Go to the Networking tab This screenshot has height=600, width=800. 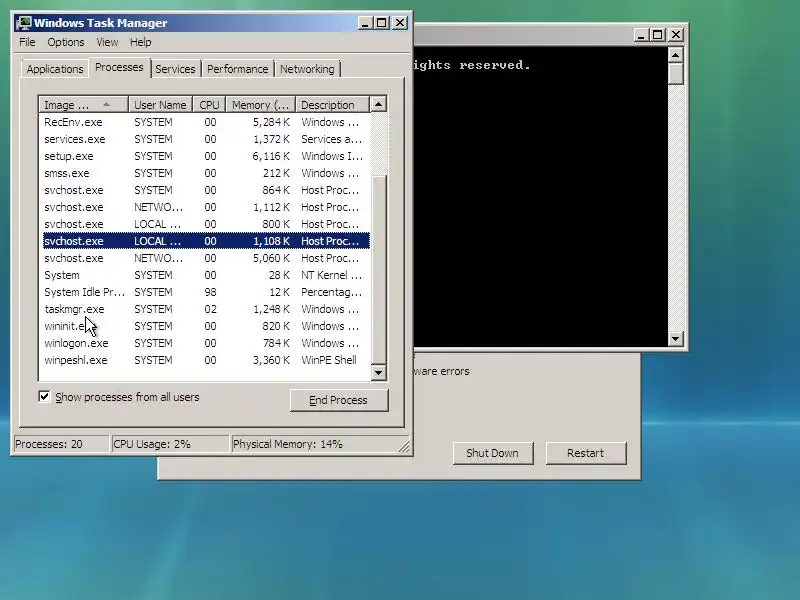307,69
